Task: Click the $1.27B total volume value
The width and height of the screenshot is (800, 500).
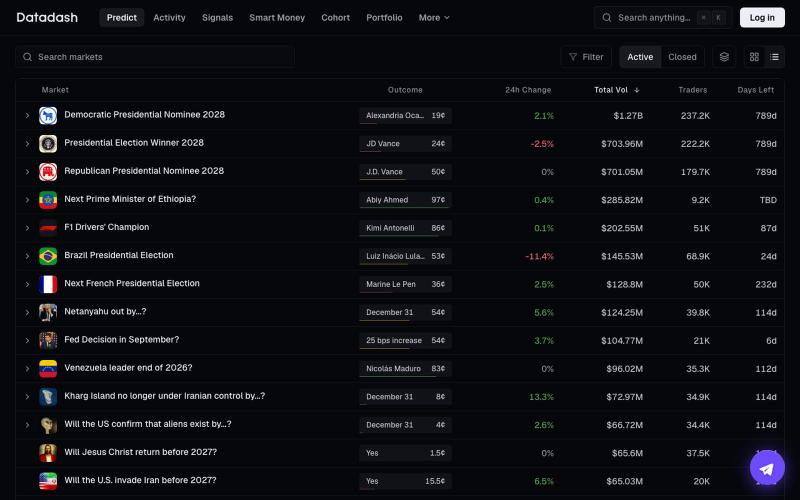Action: 628,116
